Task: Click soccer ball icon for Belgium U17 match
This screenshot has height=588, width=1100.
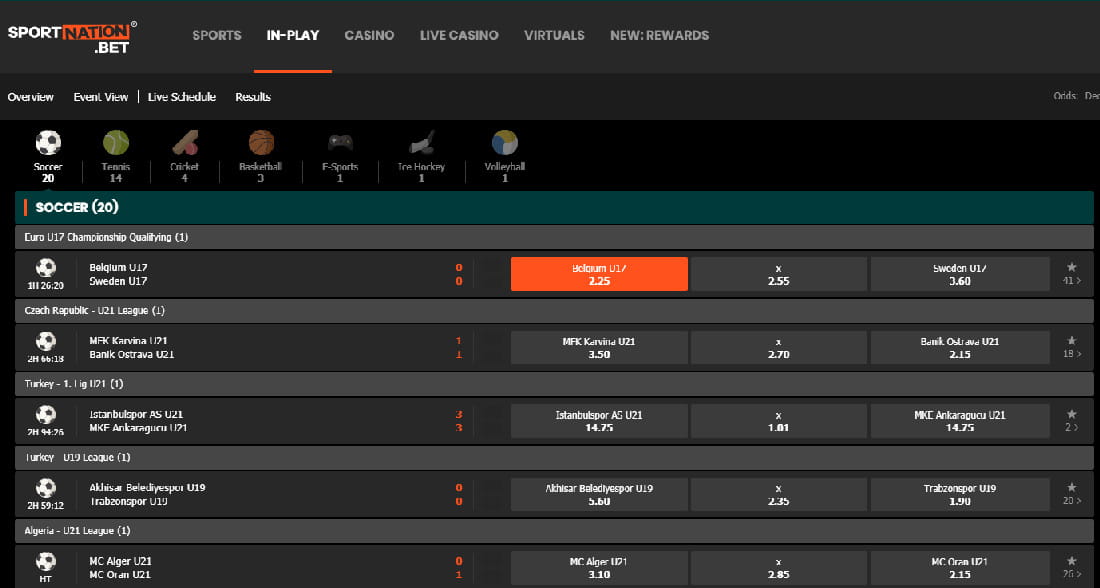Action: (46, 267)
